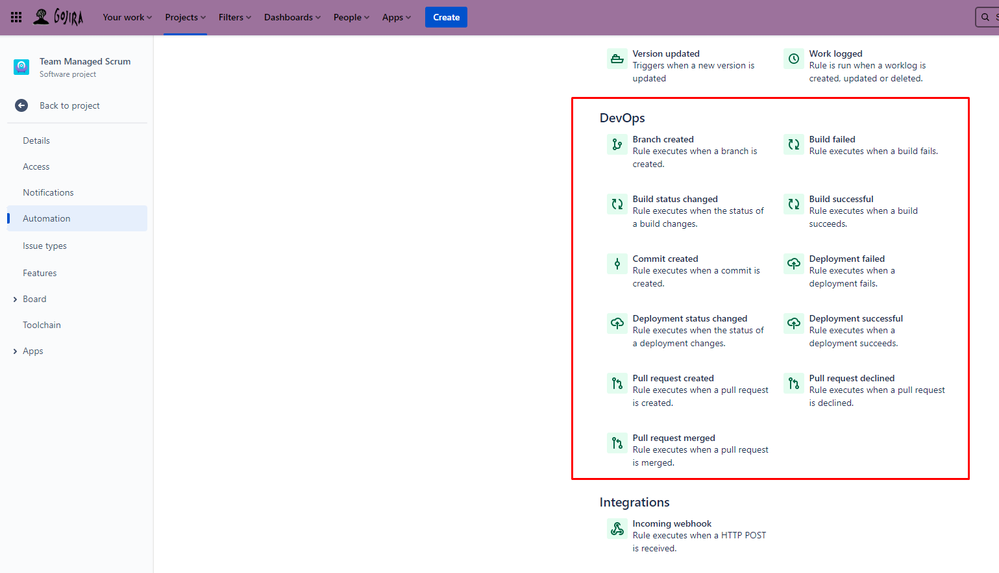The width and height of the screenshot is (999, 573).
Task: Choose the Work logged trigger title
Action: click(x=835, y=54)
